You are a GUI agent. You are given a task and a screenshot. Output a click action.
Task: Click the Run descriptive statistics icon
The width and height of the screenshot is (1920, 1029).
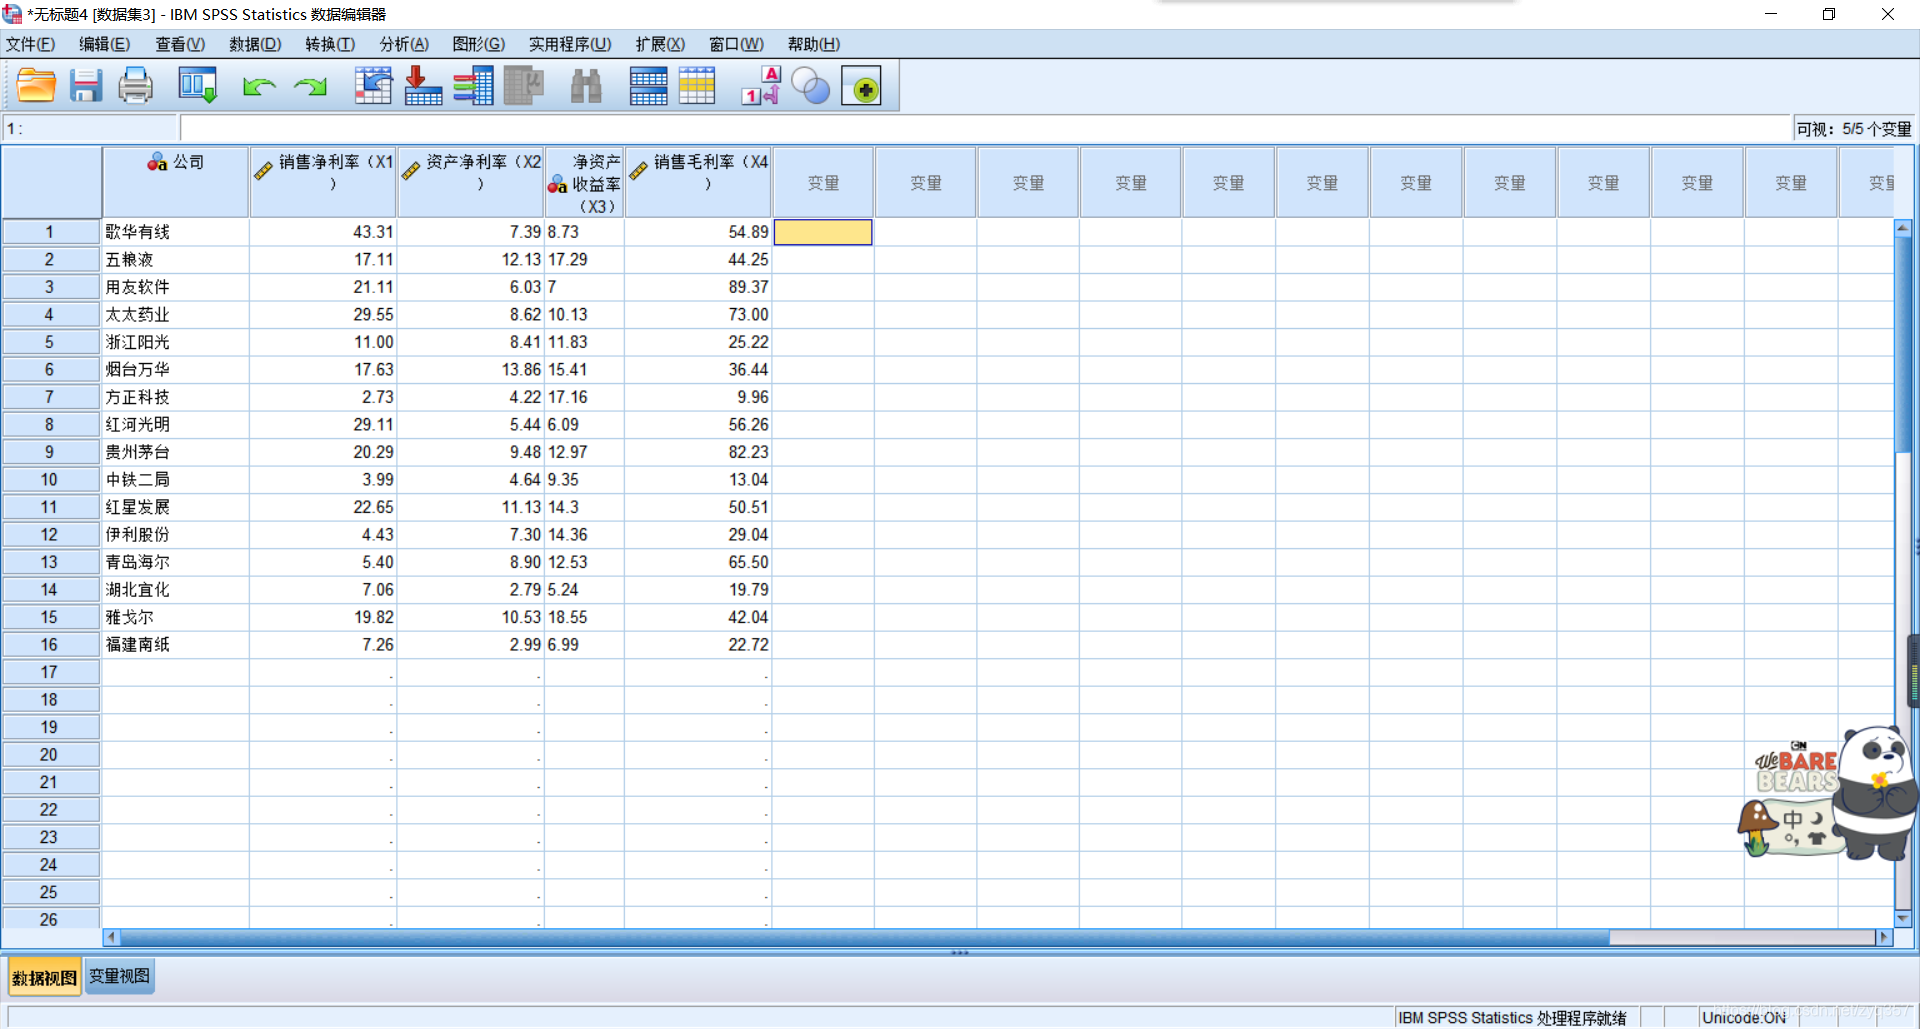click(523, 86)
